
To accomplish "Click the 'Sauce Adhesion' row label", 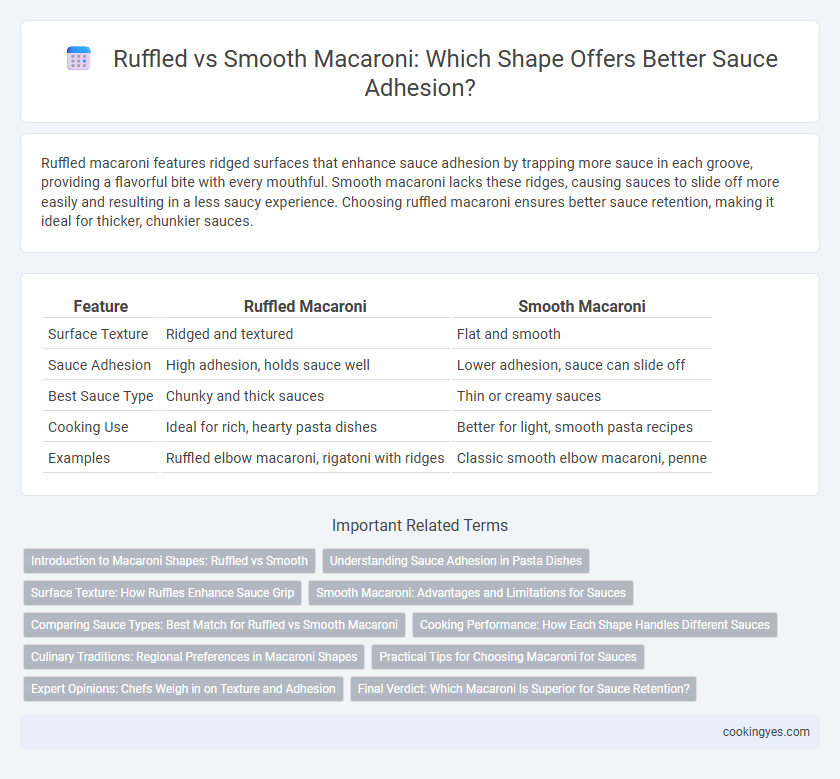I will pyautogui.click(x=101, y=365).
